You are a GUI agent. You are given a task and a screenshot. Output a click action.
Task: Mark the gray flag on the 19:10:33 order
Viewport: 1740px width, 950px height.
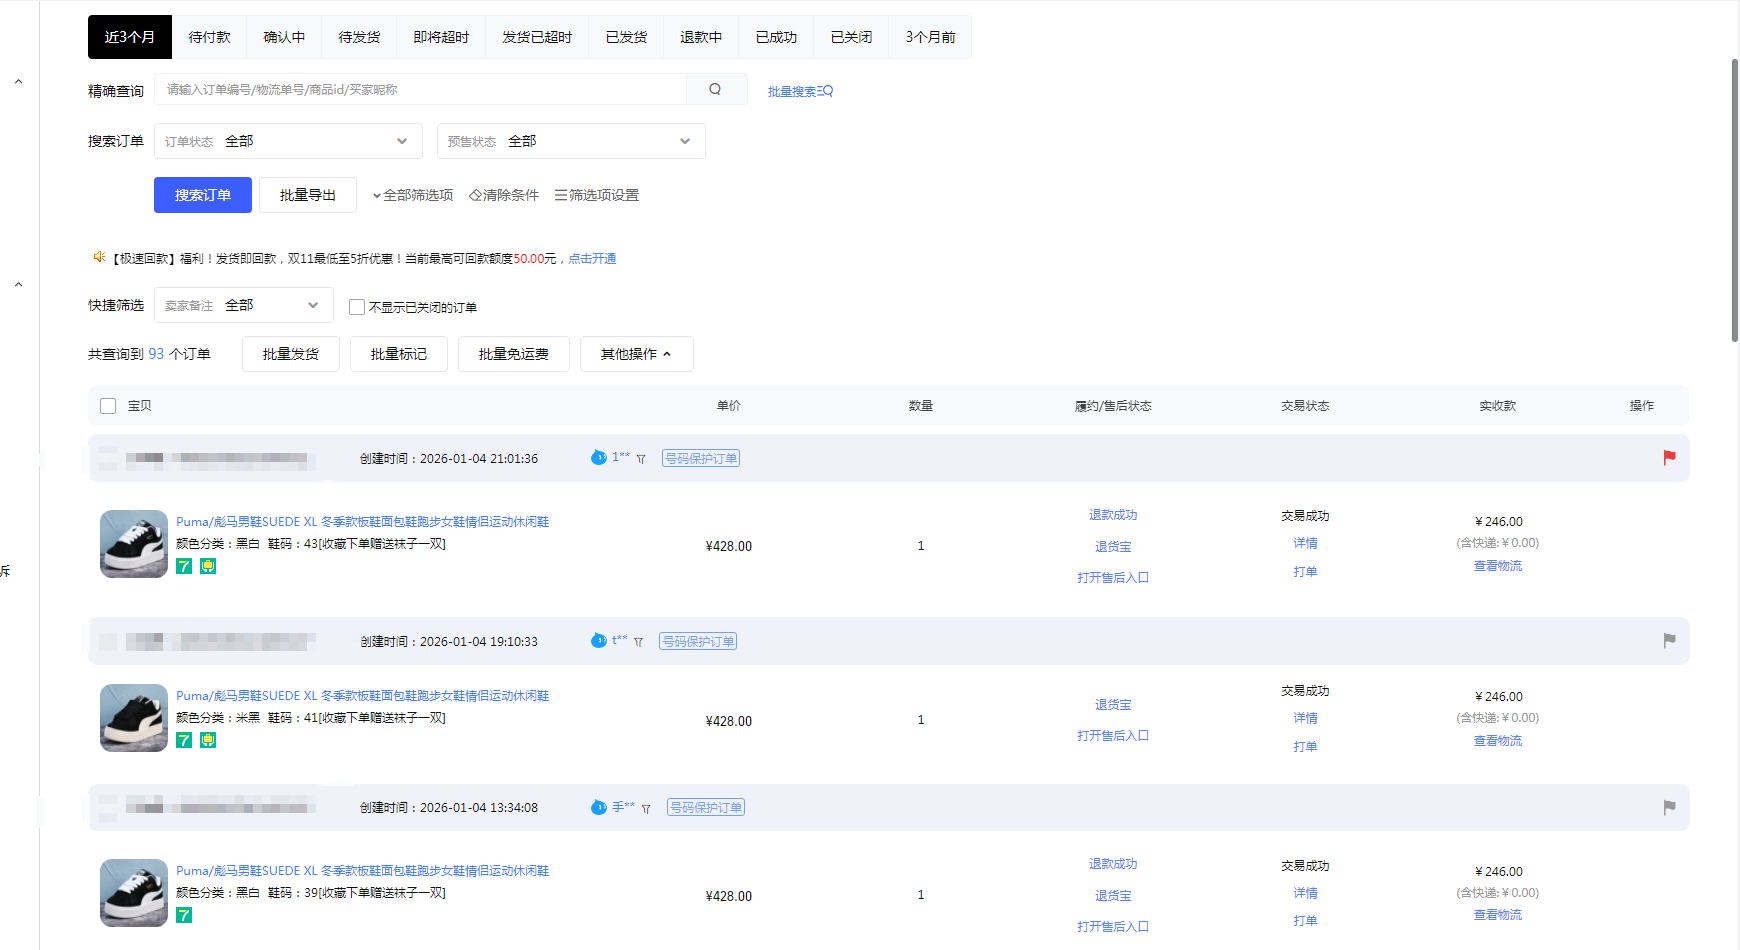(1669, 640)
